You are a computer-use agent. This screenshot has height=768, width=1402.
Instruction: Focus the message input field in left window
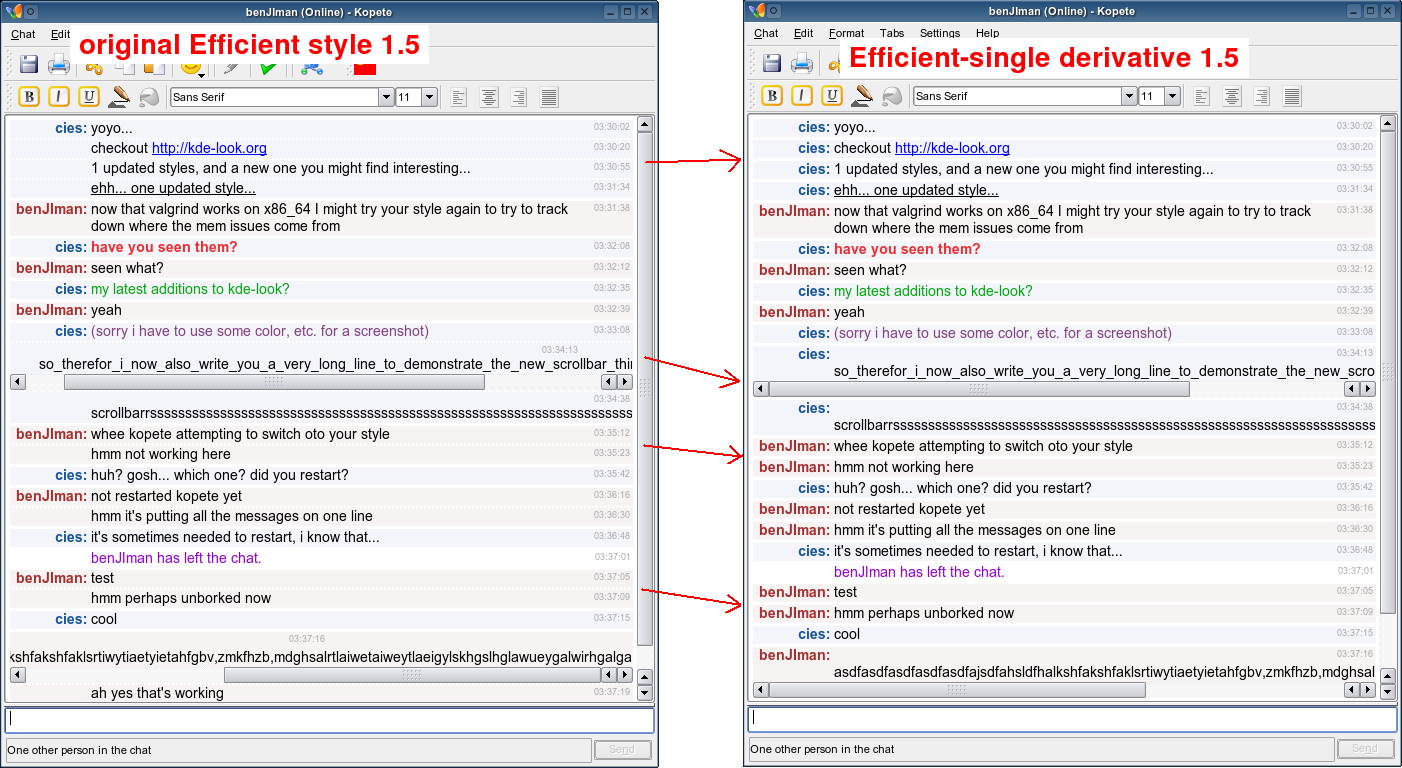pyautogui.click(x=329, y=720)
